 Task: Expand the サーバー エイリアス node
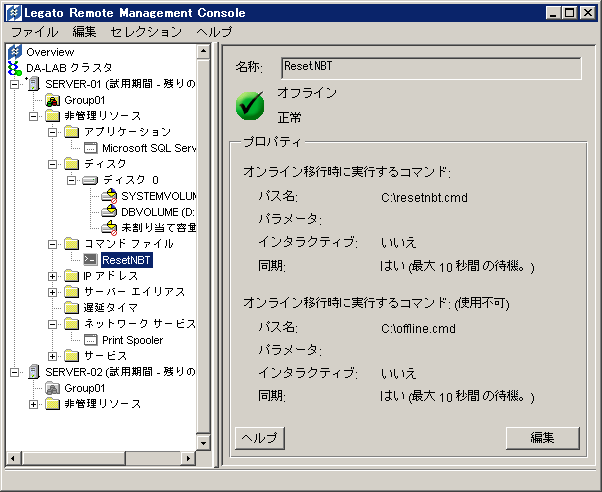point(53,292)
